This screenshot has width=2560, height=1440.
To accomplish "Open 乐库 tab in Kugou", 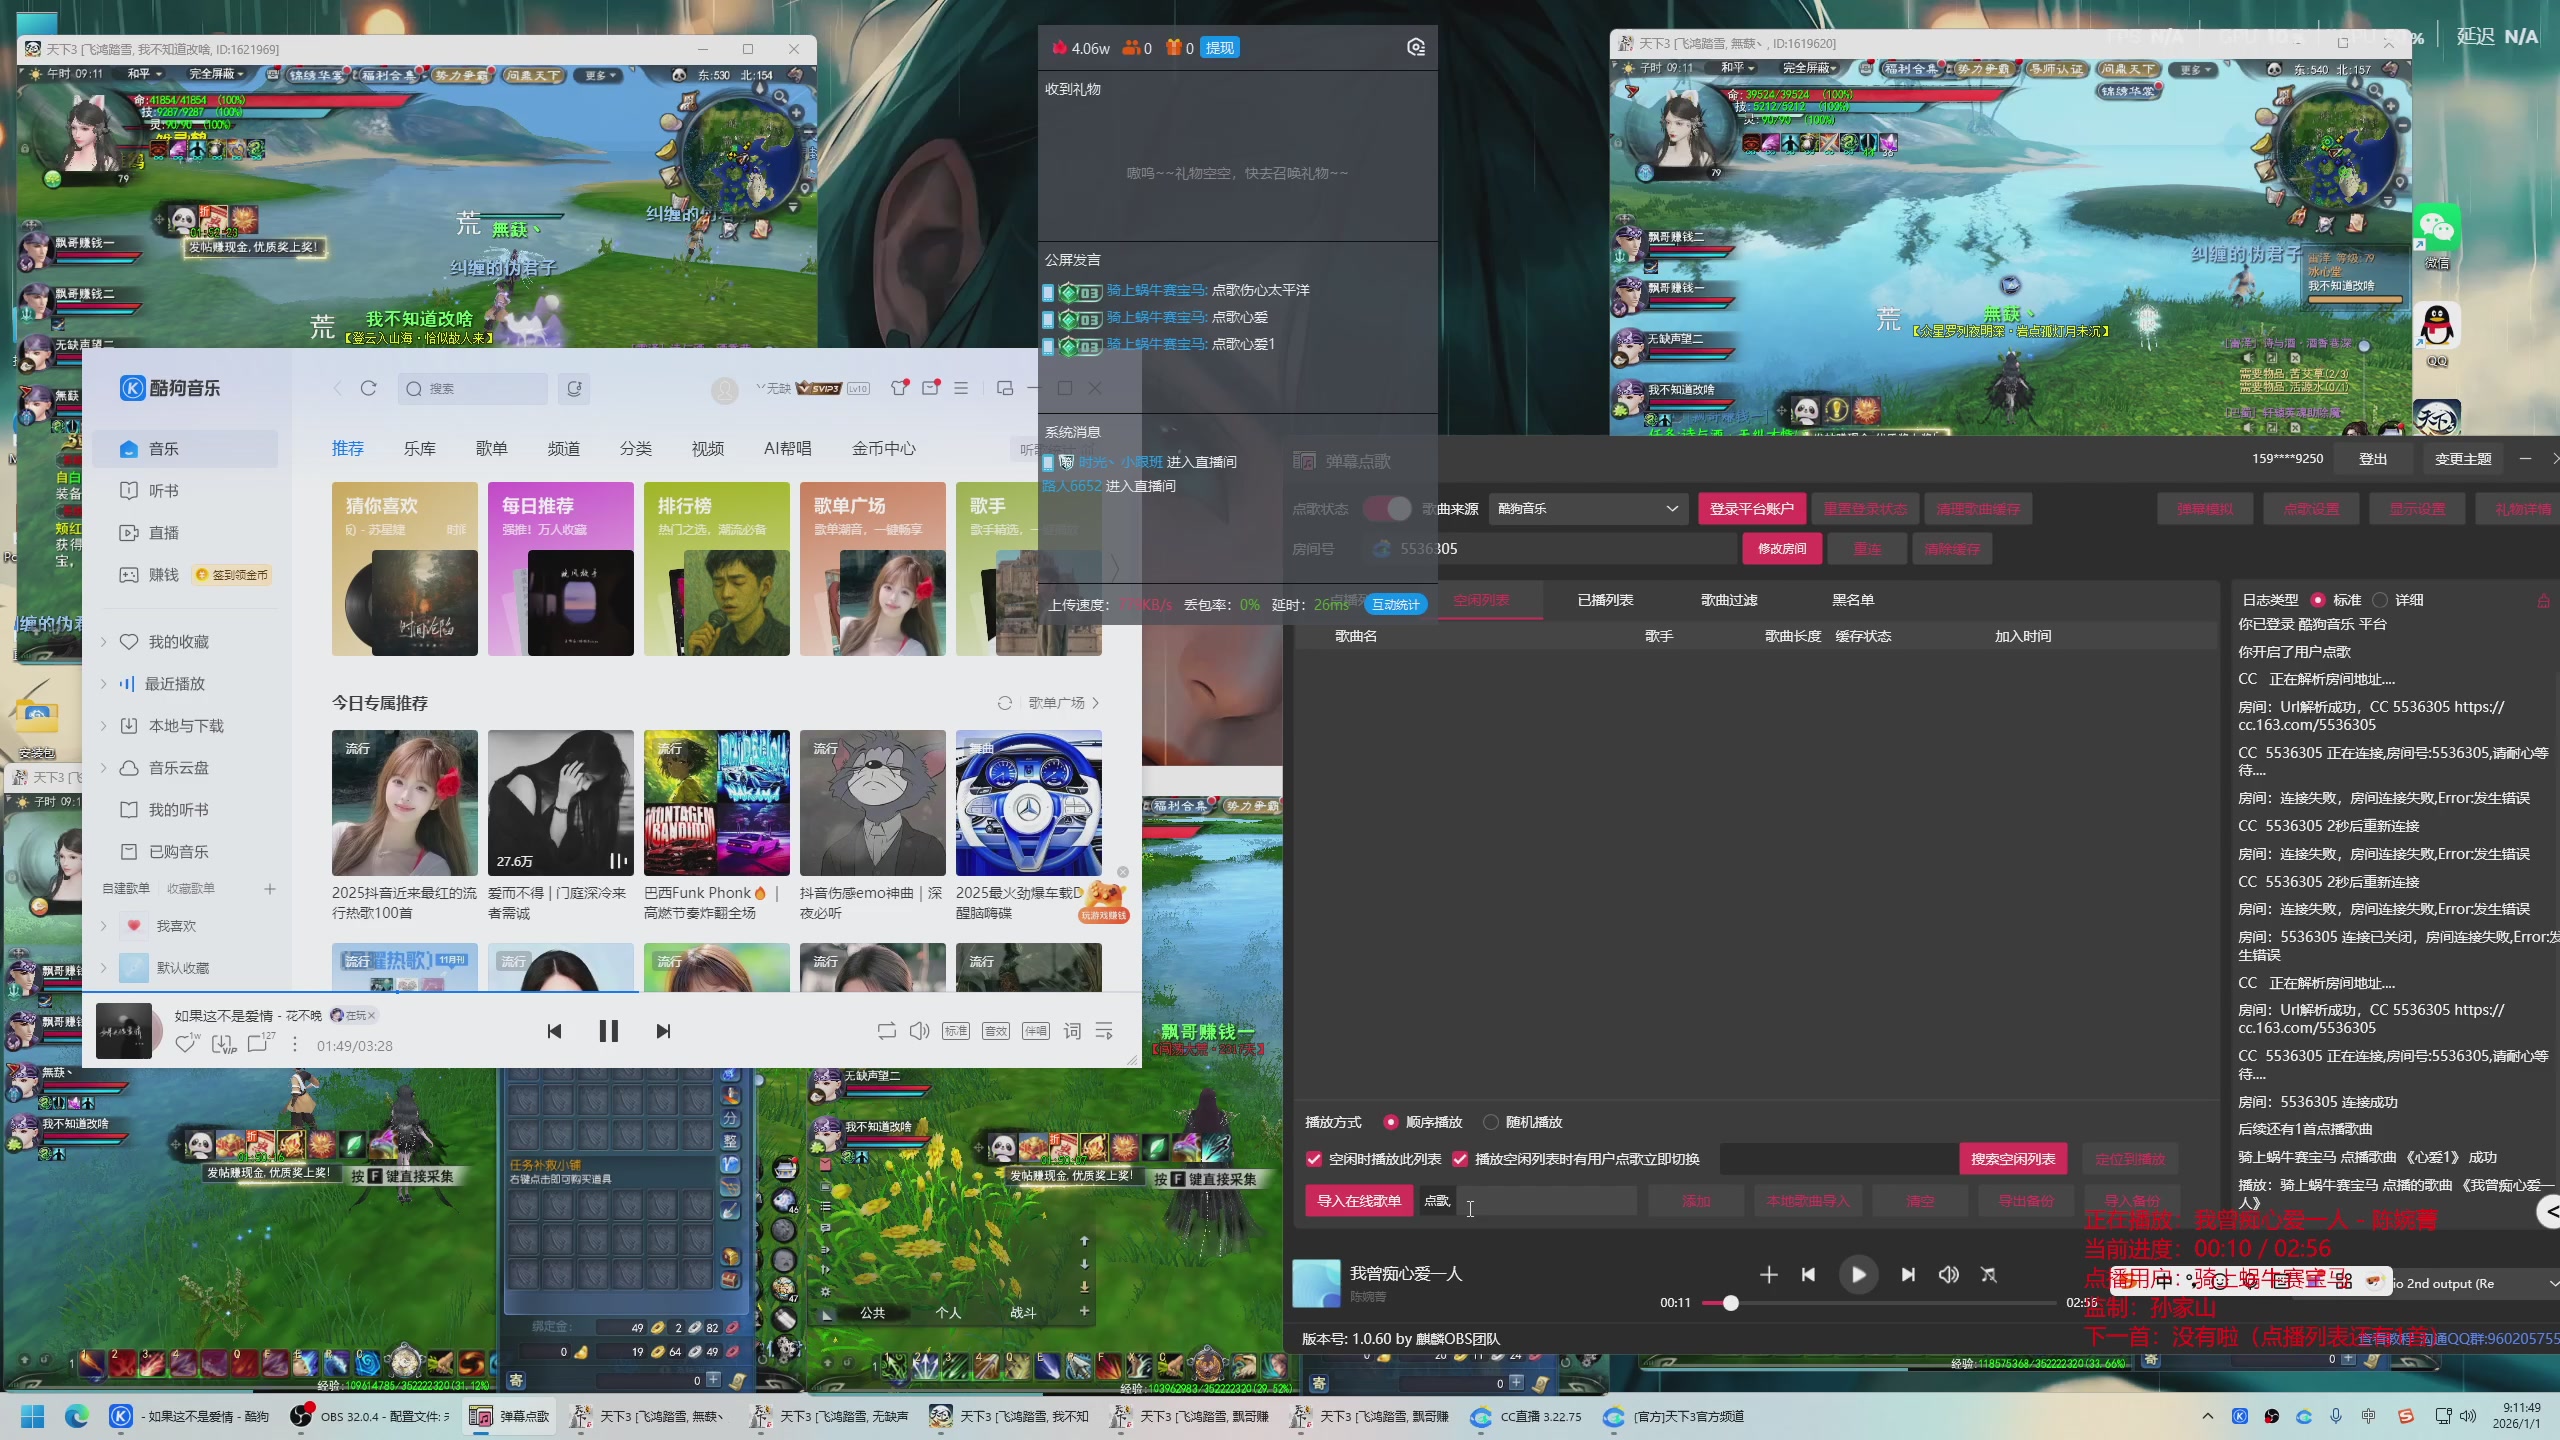I will 419,448.
